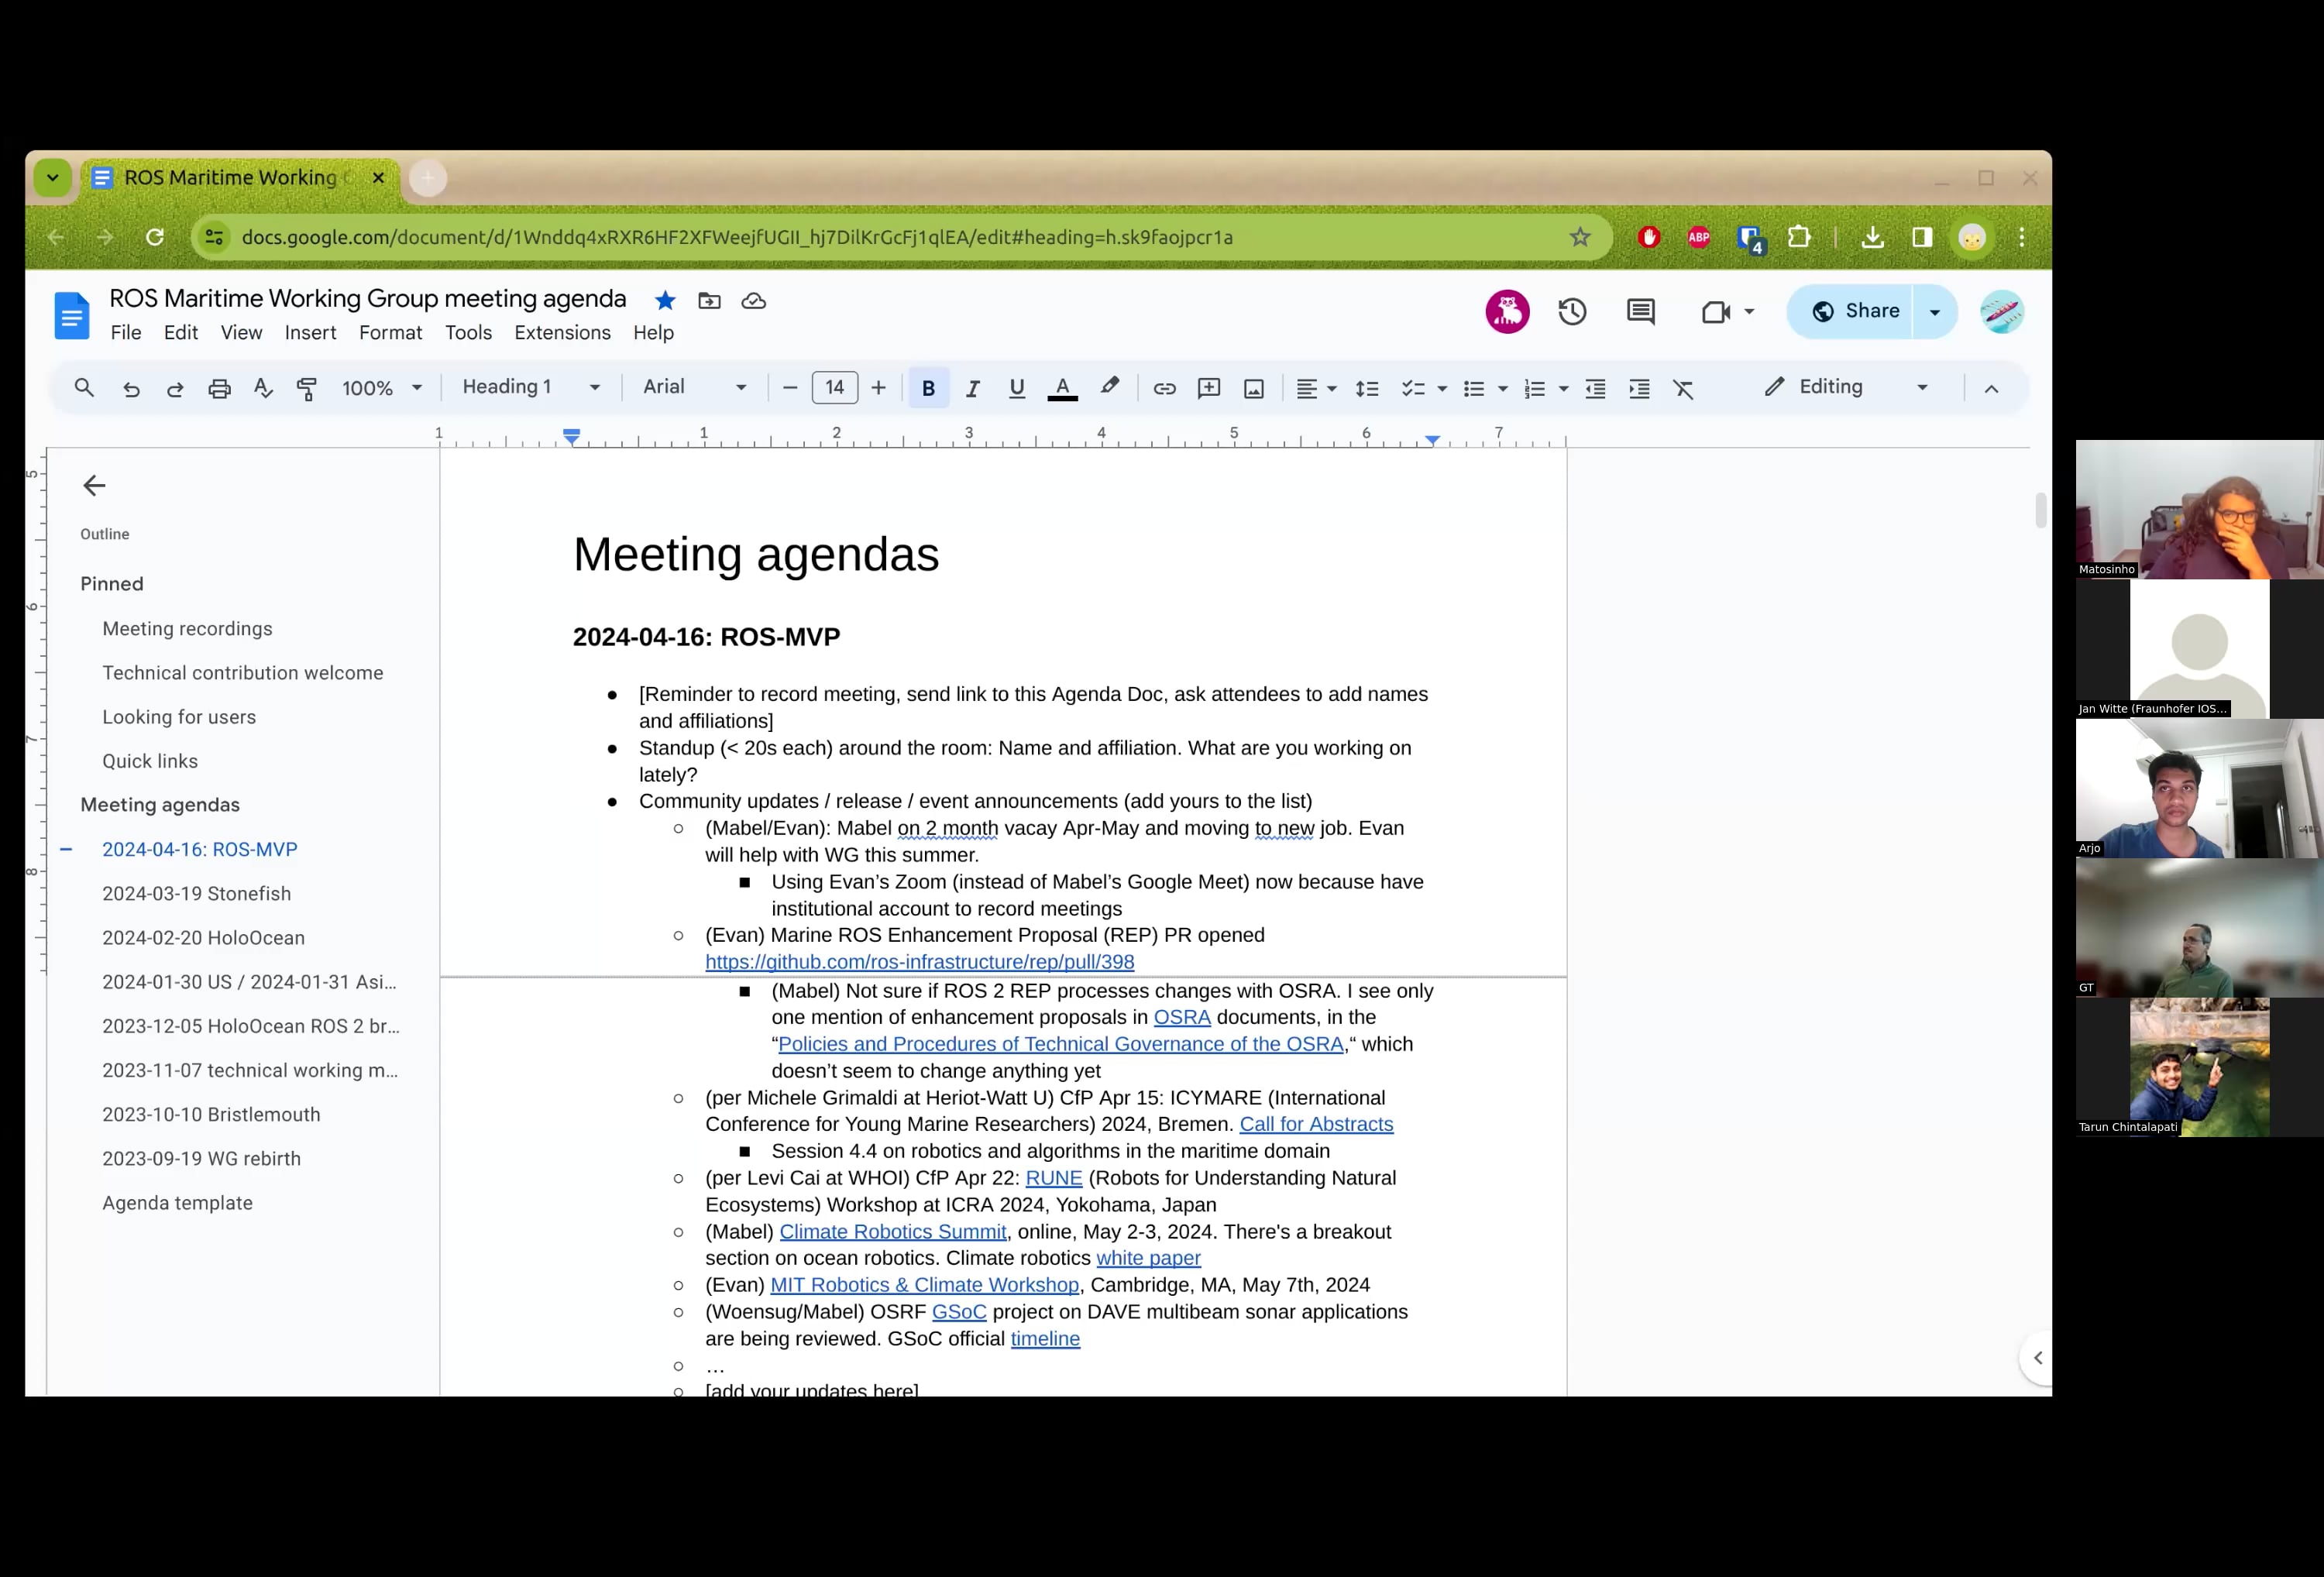Click the browser extensions puzzle icon
Image resolution: width=2324 pixels, height=1577 pixels.
(x=1799, y=237)
